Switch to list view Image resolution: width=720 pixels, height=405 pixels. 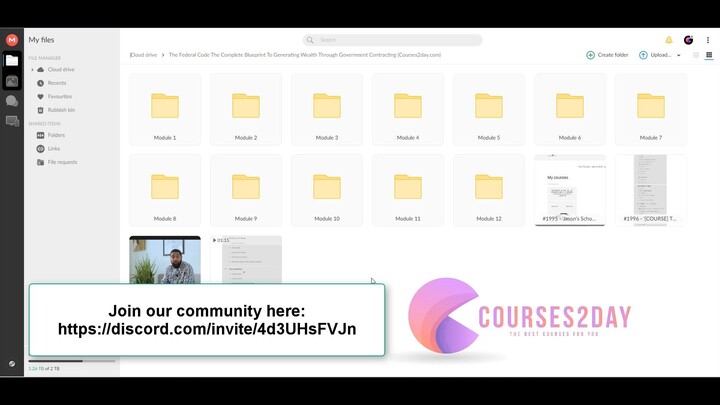696,55
